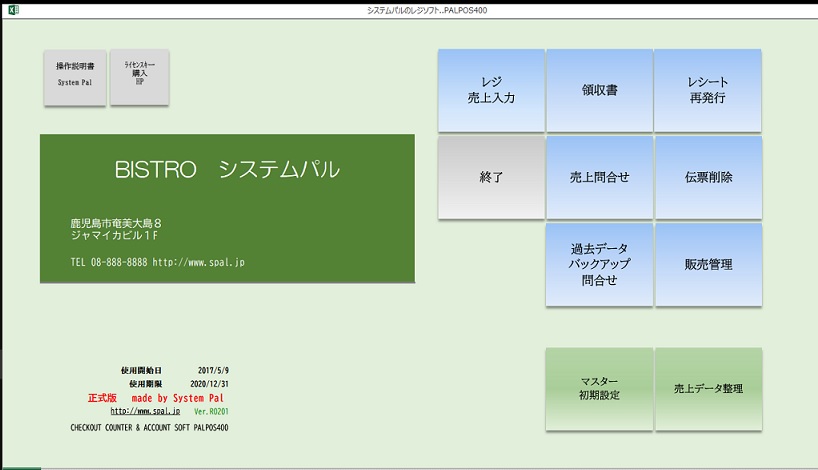The image size is (818, 470).
Task: Open レジ売上入力 register sales entry
Action: (491, 91)
